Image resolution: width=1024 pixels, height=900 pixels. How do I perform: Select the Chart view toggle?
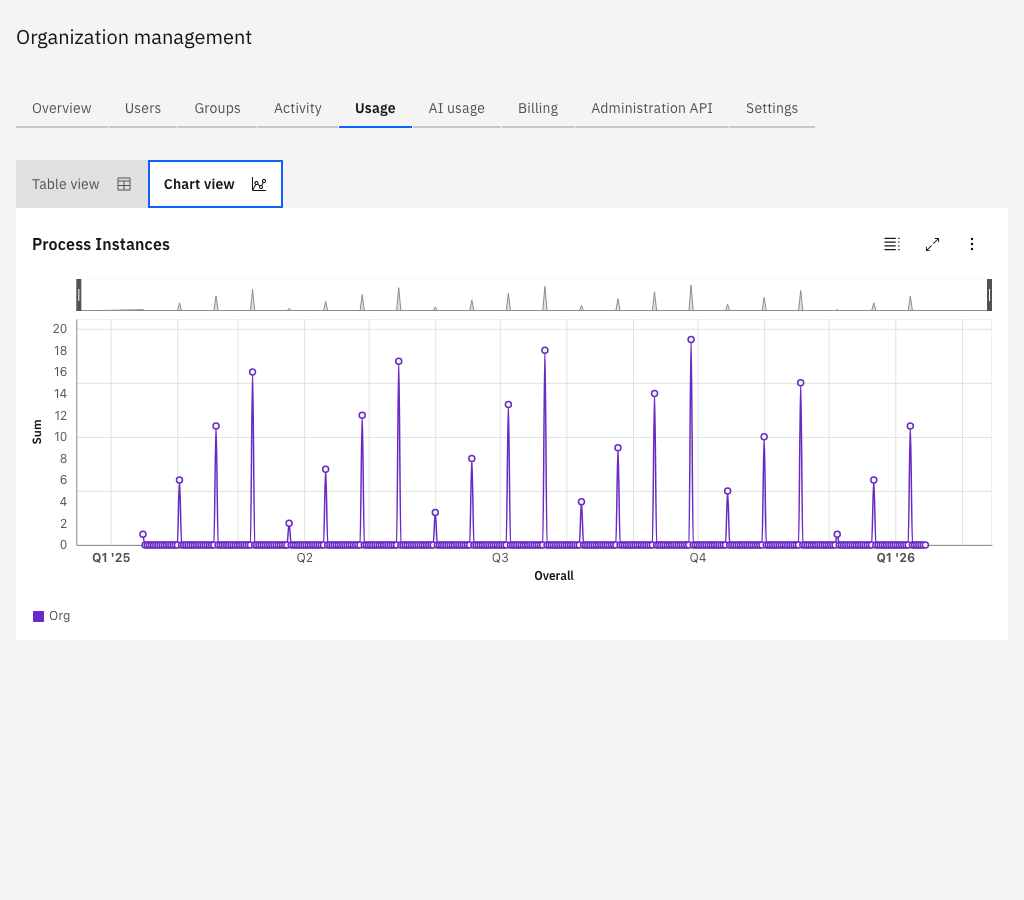[216, 184]
